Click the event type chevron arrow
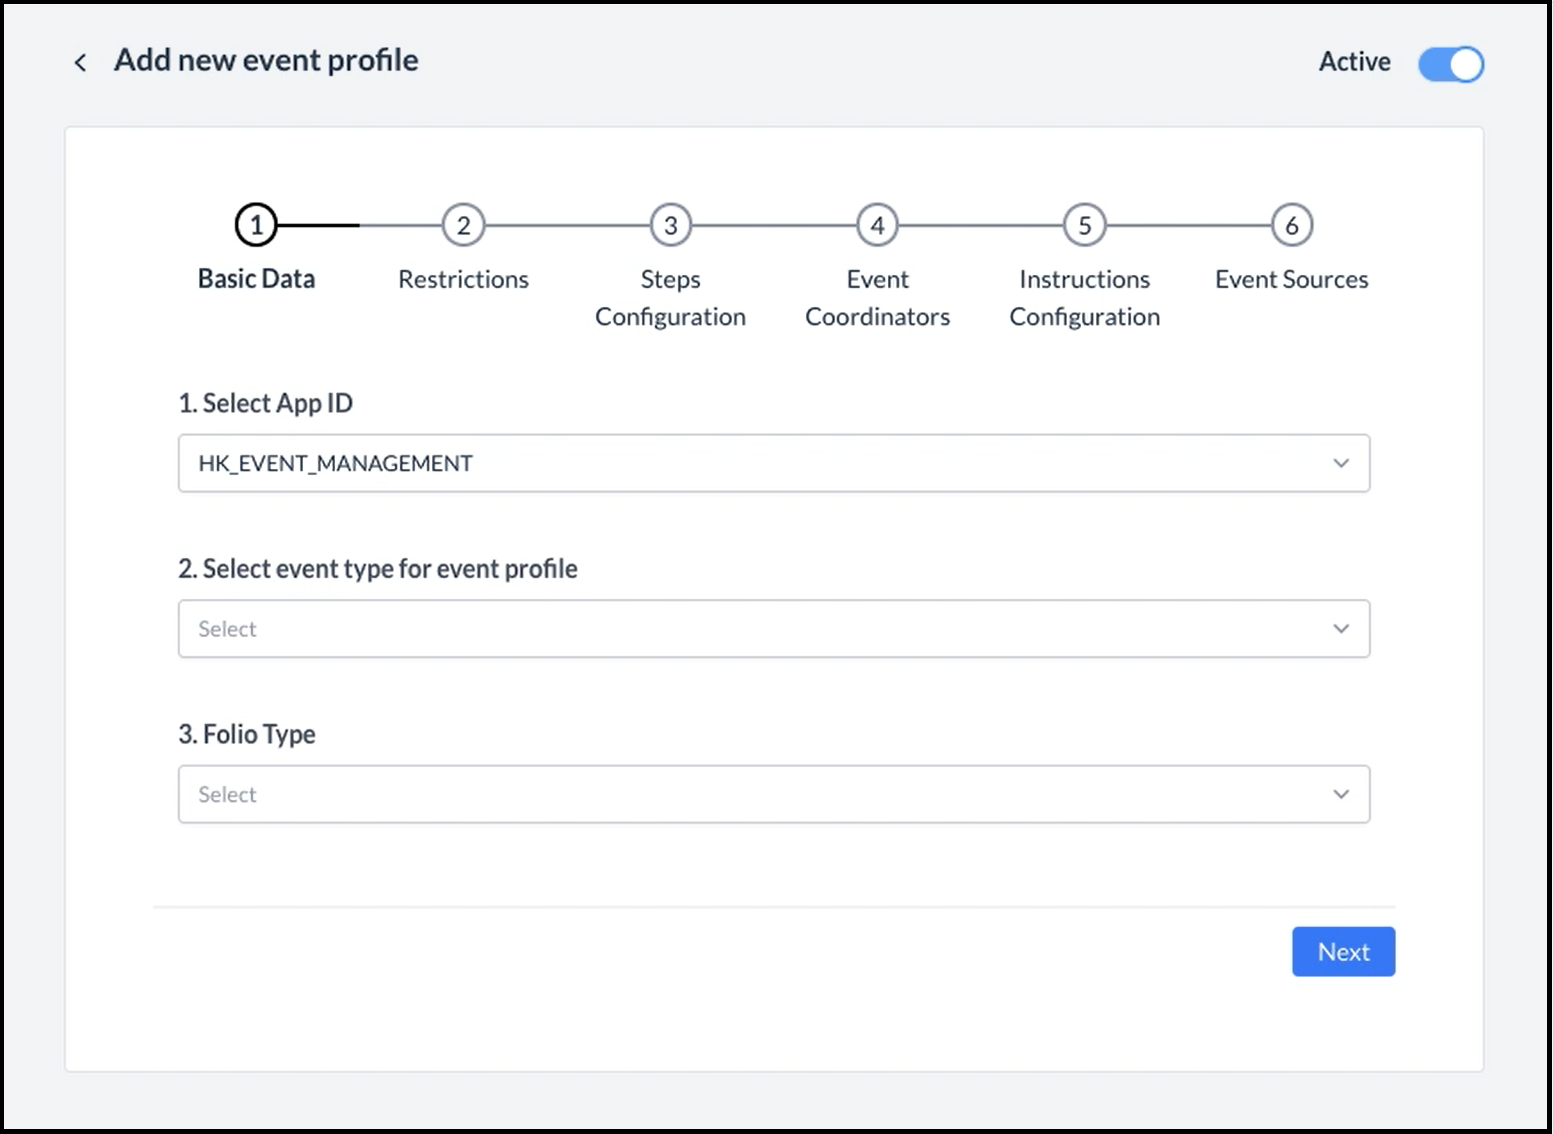The width and height of the screenshot is (1553, 1134). click(1341, 629)
